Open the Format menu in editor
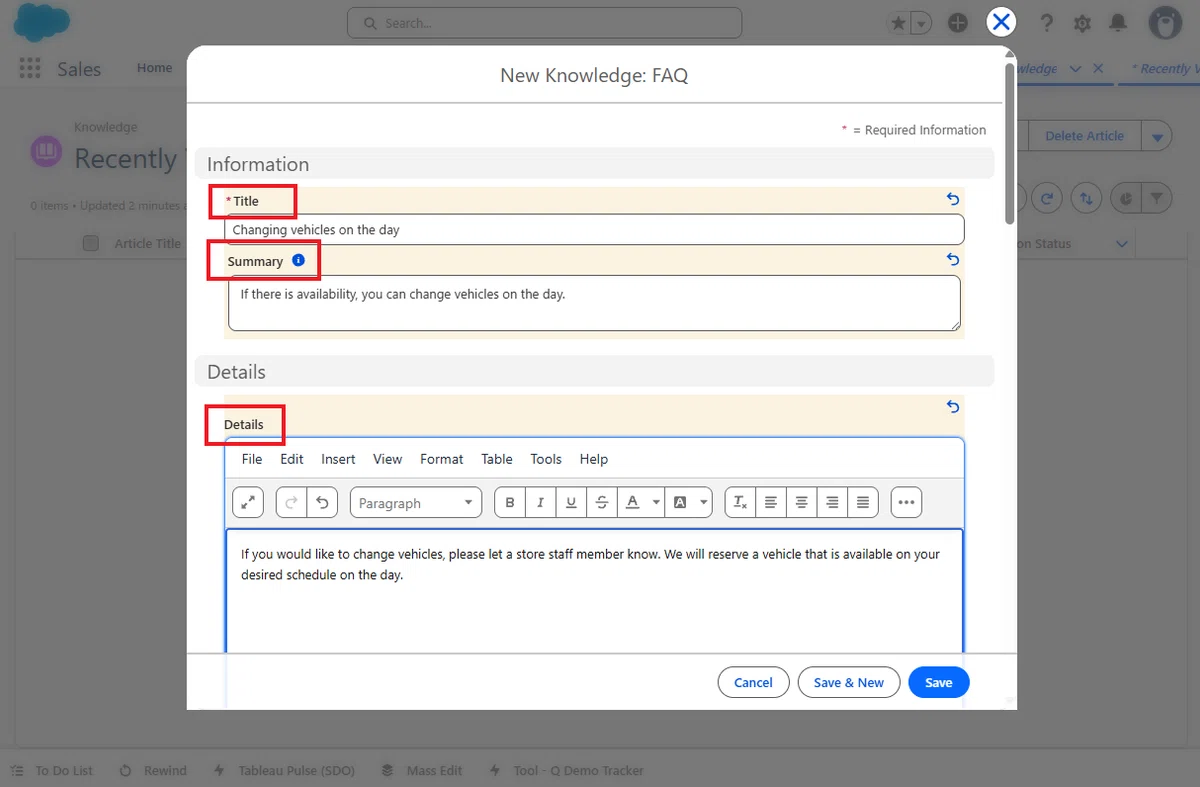This screenshot has width=1200, height=787. (442, 459)
